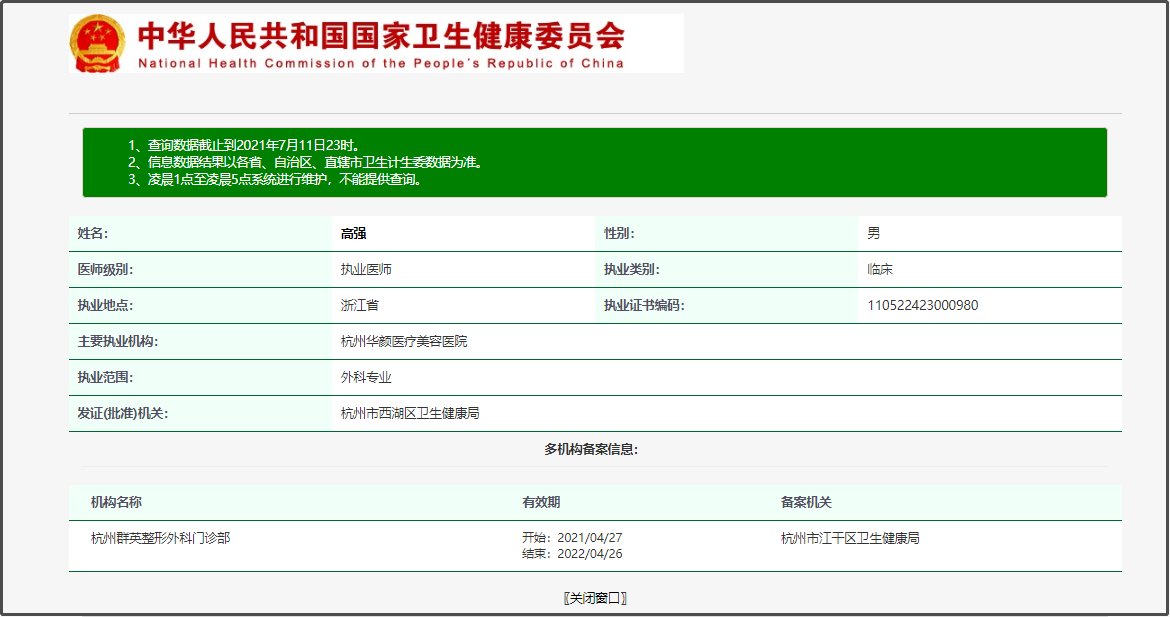
Task: Click the 执业范围 label
Action: click(x=105, y=378)
